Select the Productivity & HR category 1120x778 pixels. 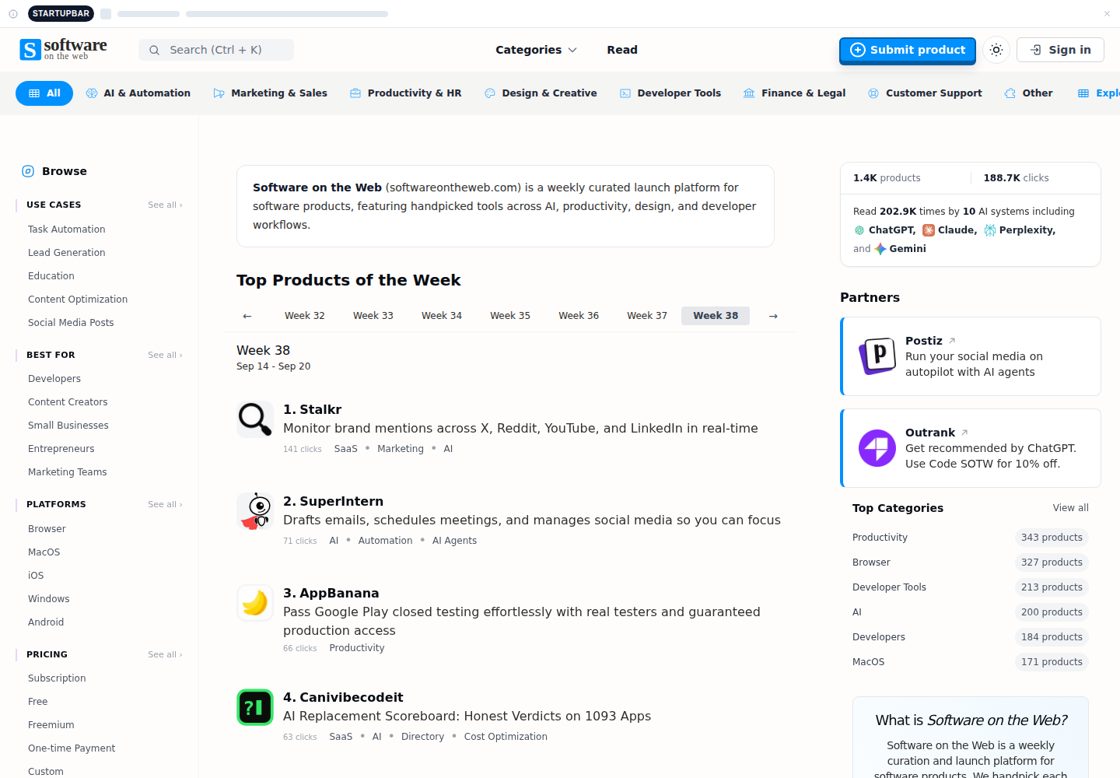405,93
